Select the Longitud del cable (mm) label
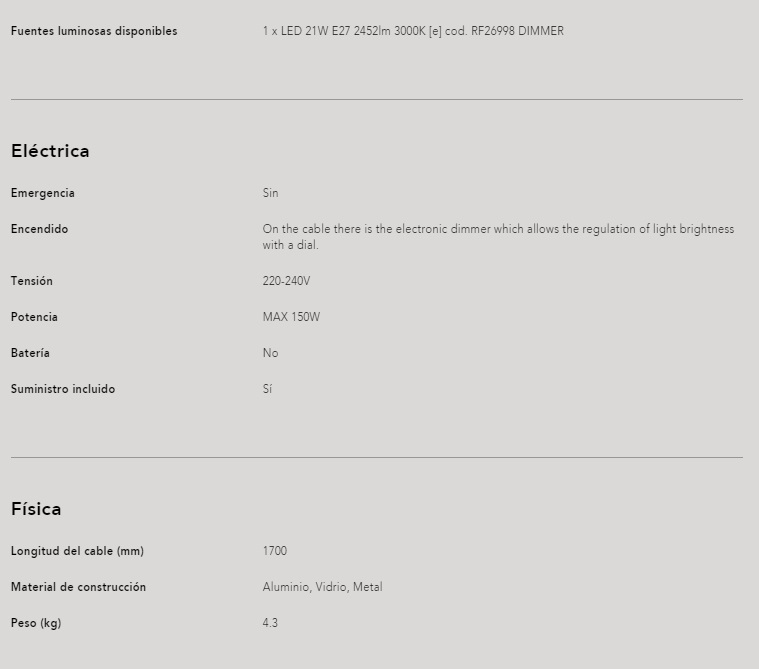Image resolution: width=759 pixels, height=669 pixels. (x=77, y=551)
